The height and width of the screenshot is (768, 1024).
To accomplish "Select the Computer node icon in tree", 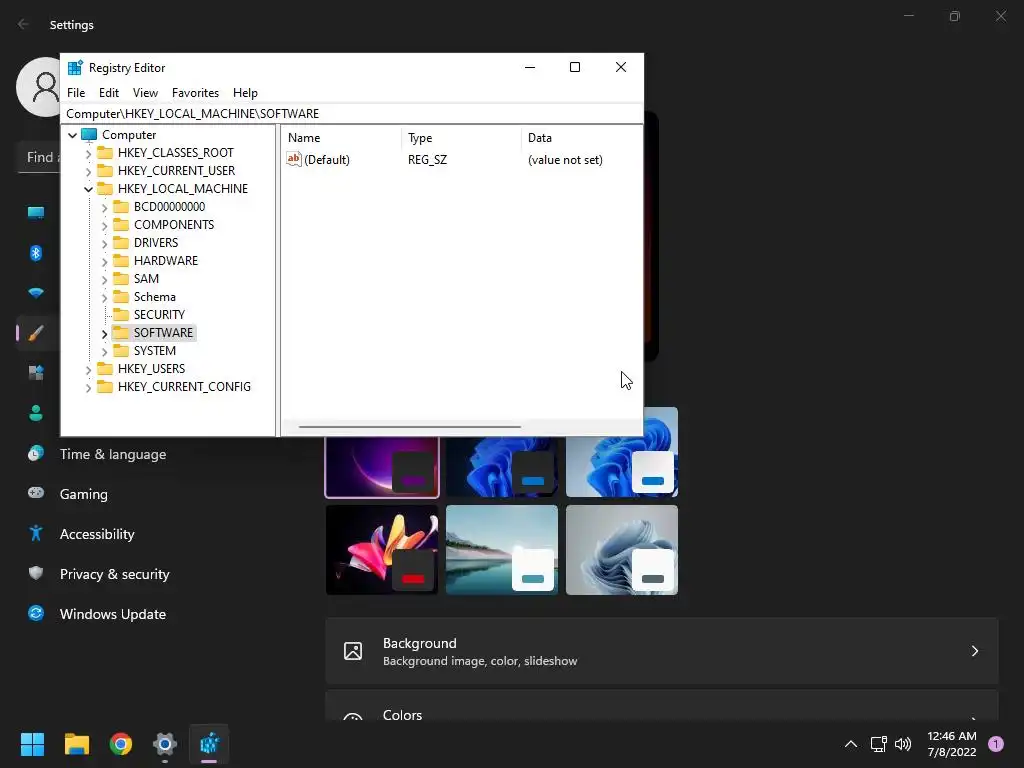I will [x=89, y=135].
